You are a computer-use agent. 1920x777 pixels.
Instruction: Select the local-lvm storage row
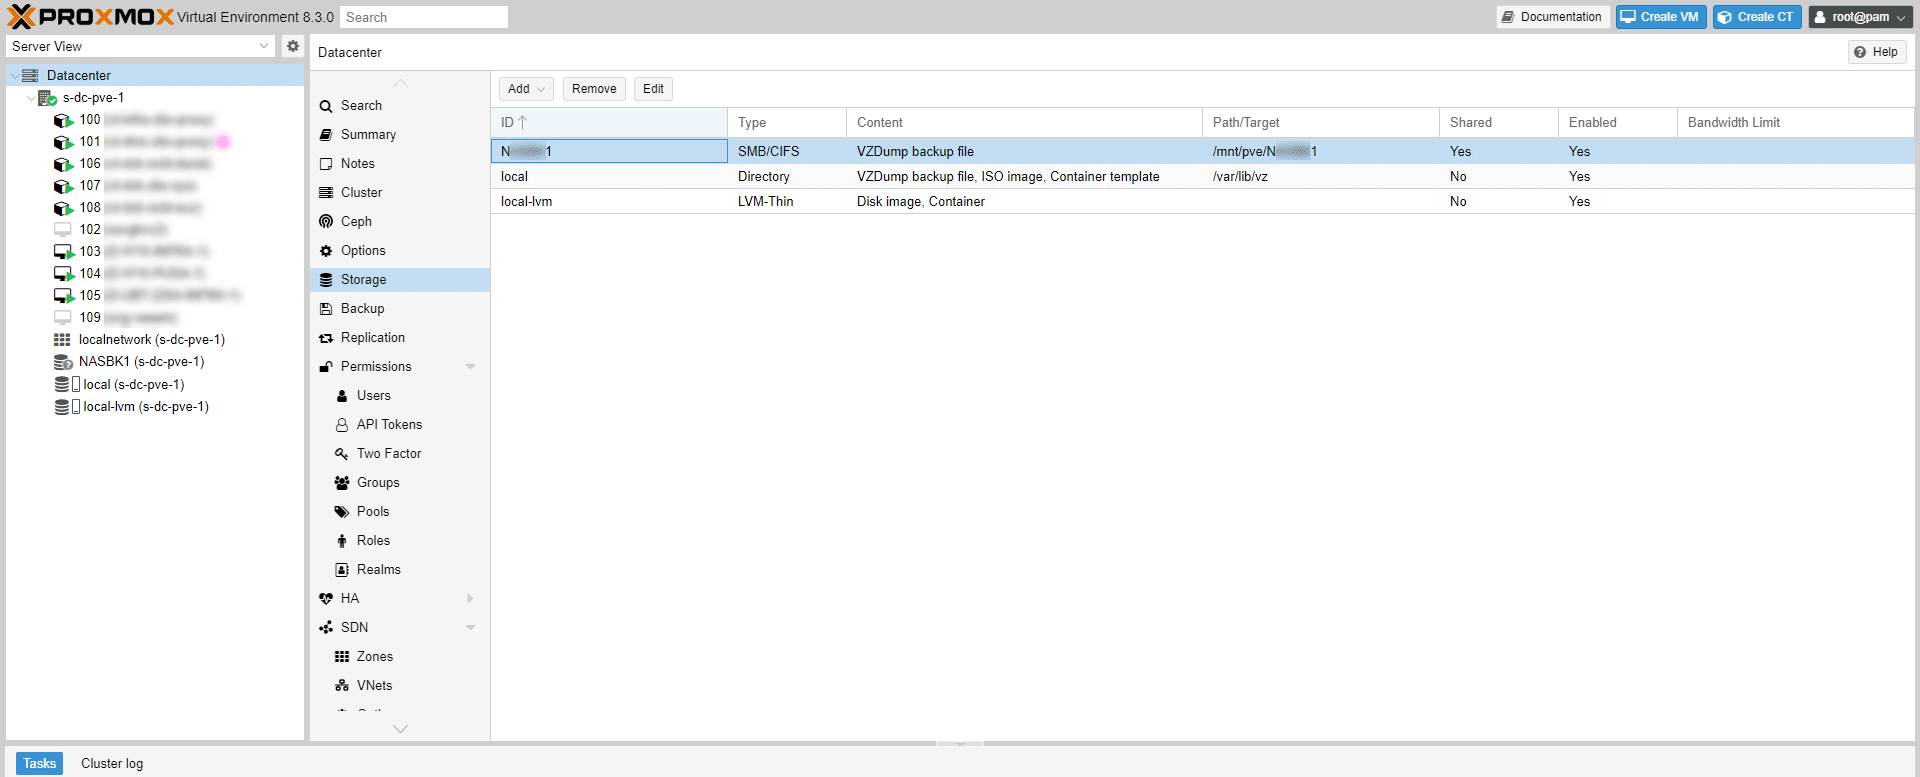(1203, 202)
